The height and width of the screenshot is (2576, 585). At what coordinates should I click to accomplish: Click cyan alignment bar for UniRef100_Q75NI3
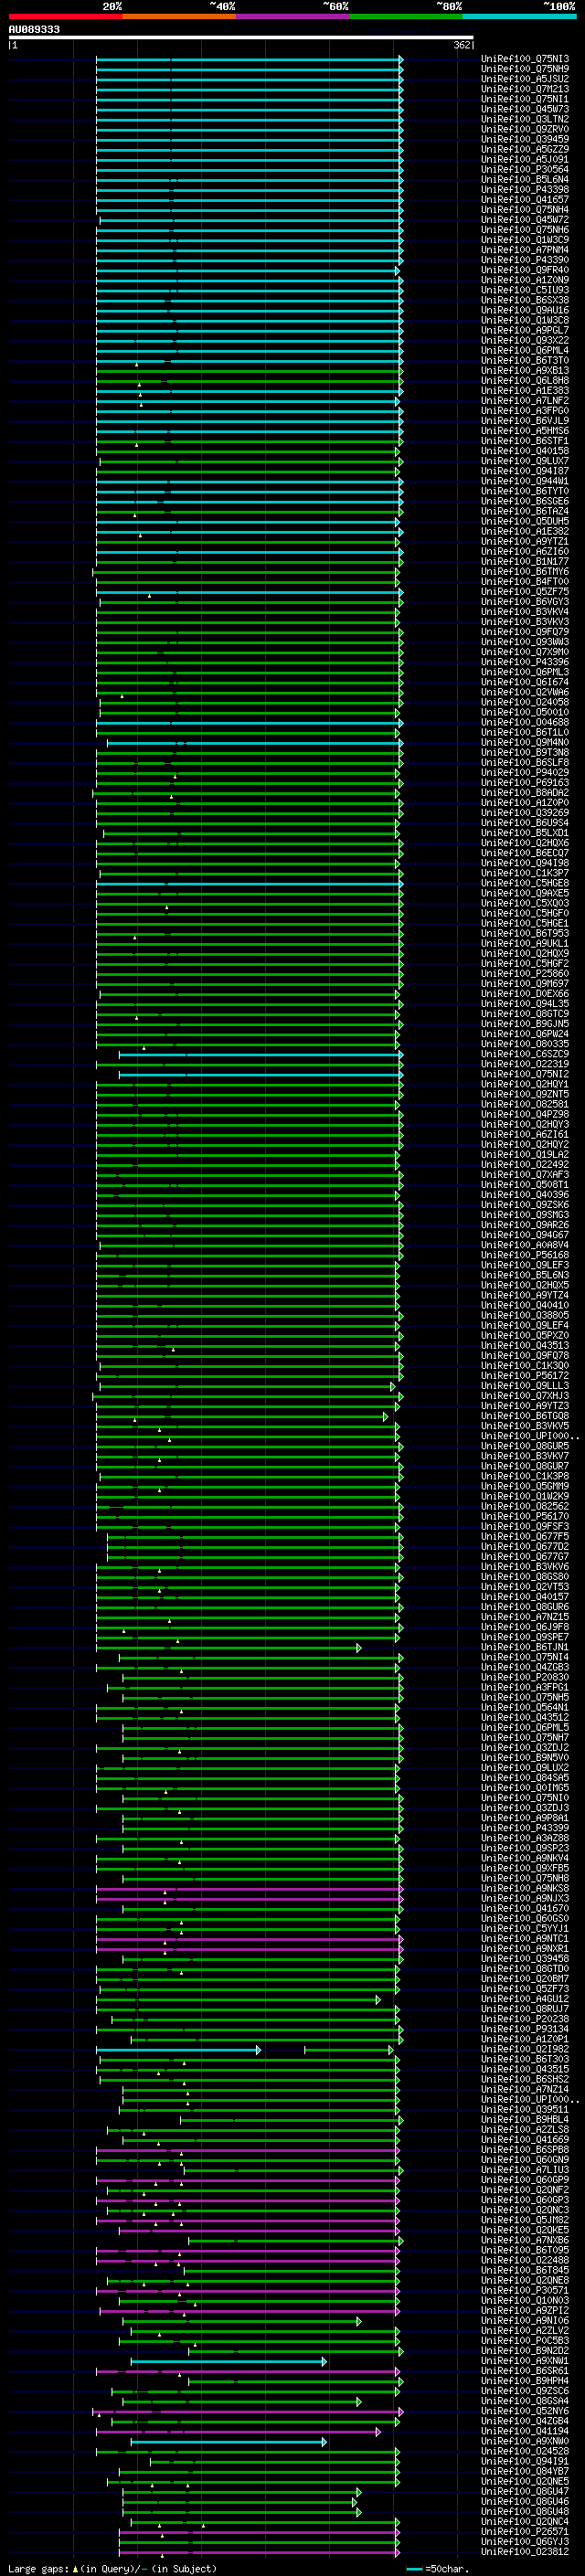[x=249, y=59]
